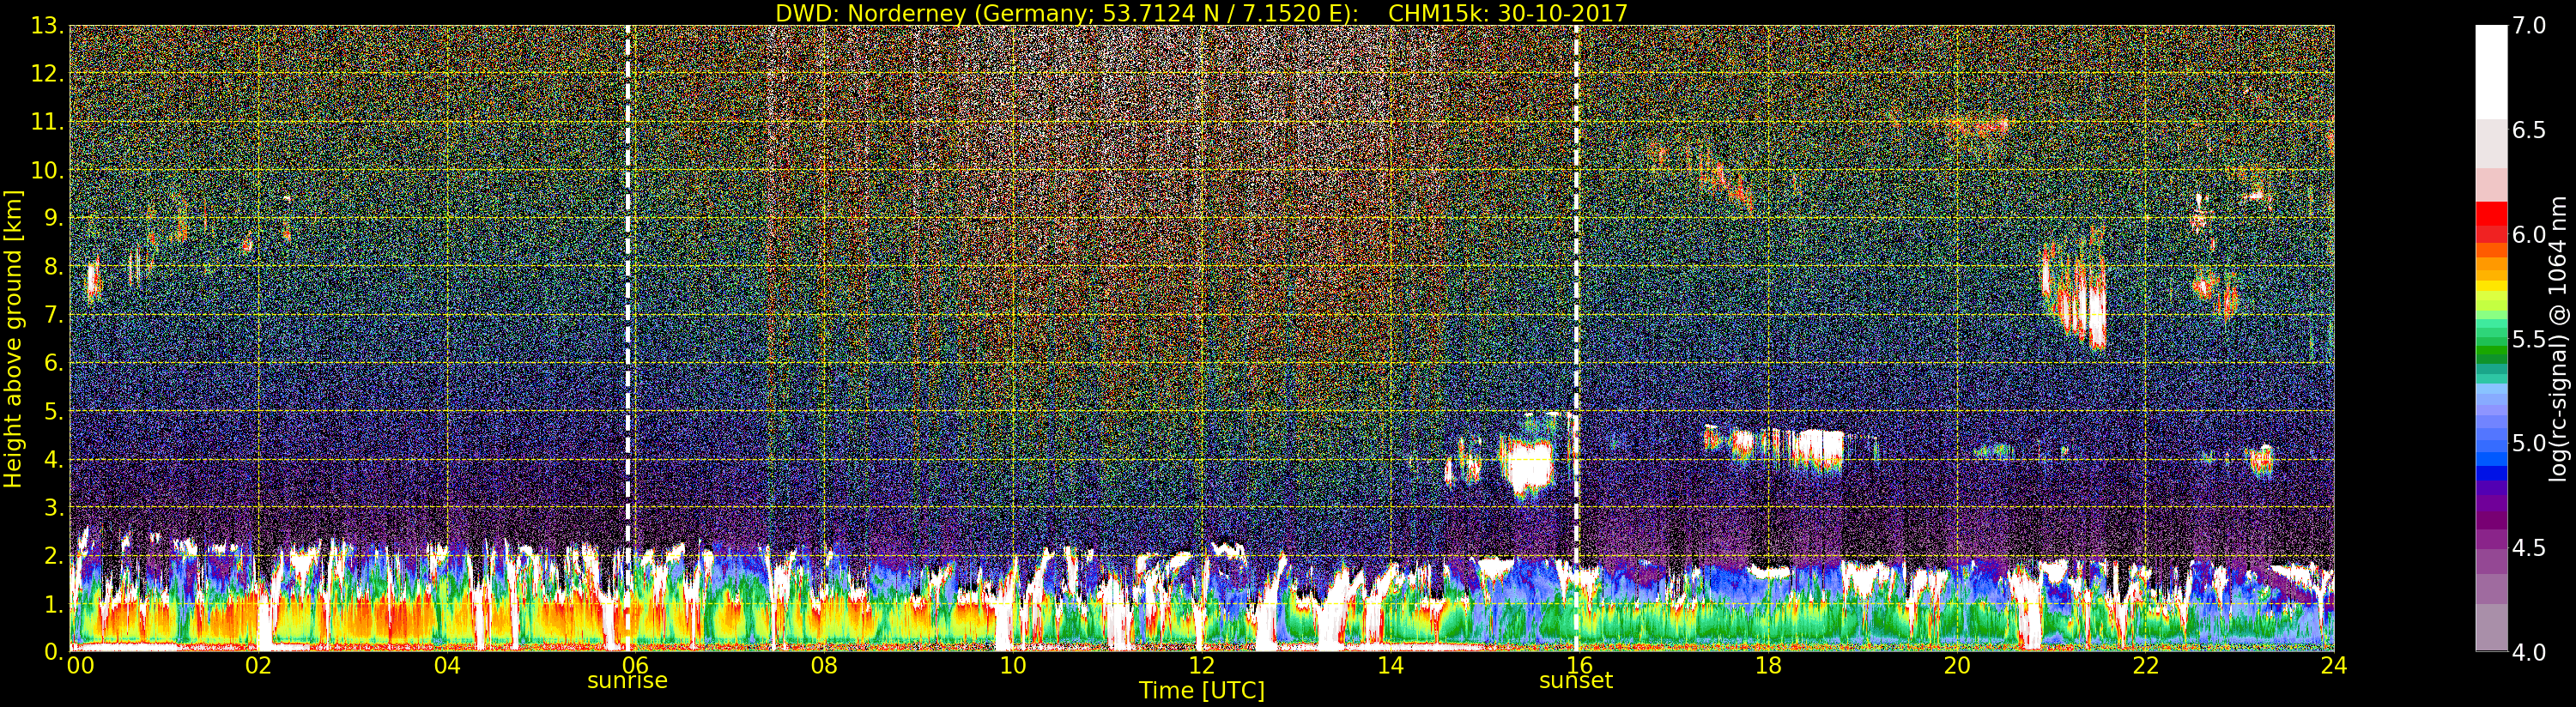Screen dimensions: 2576x707
Task: Click the height axis tick label '11.'
Action: click(47, 122)
